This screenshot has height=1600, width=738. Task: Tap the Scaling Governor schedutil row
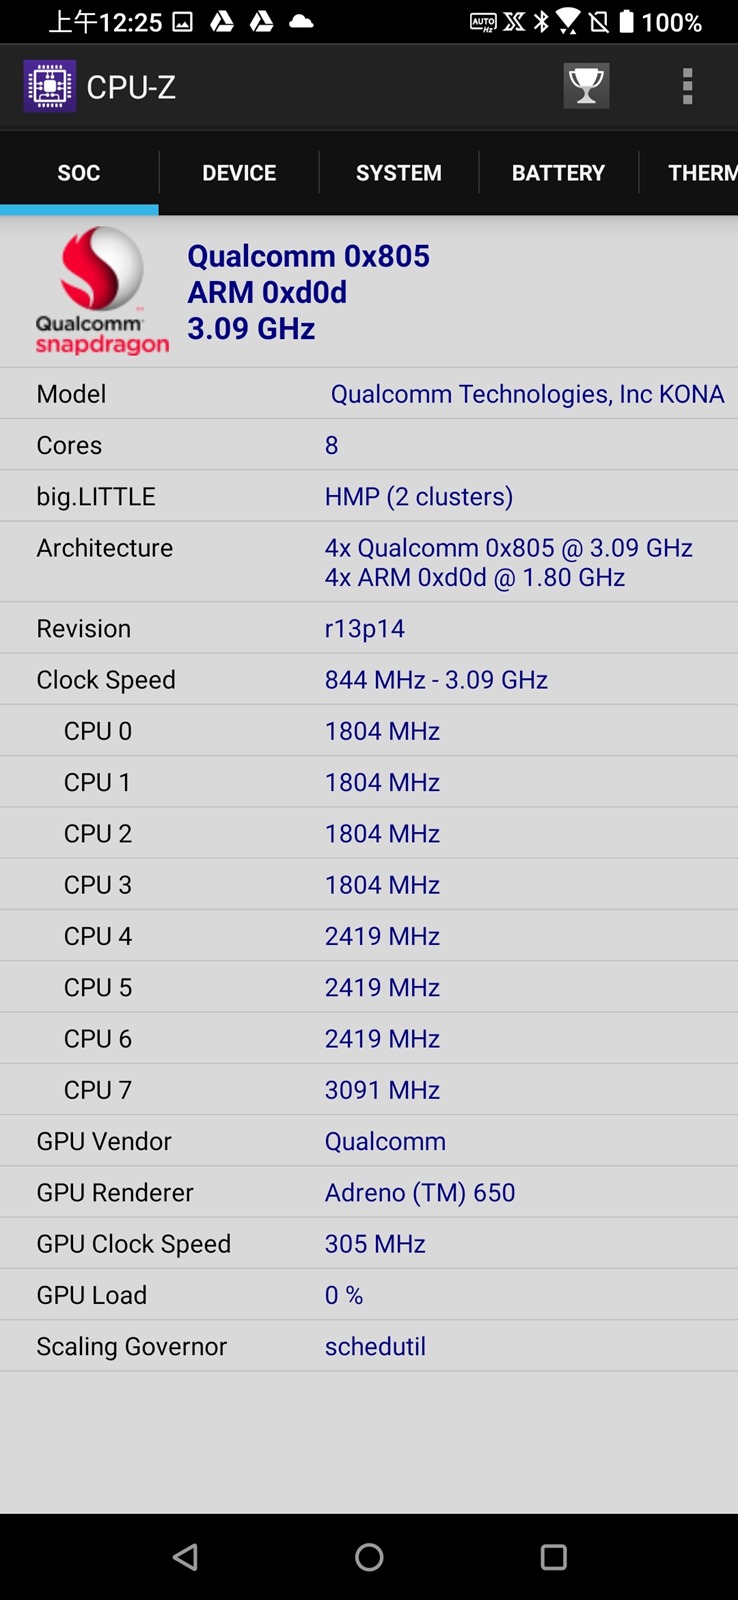[x=369, y=1346]
